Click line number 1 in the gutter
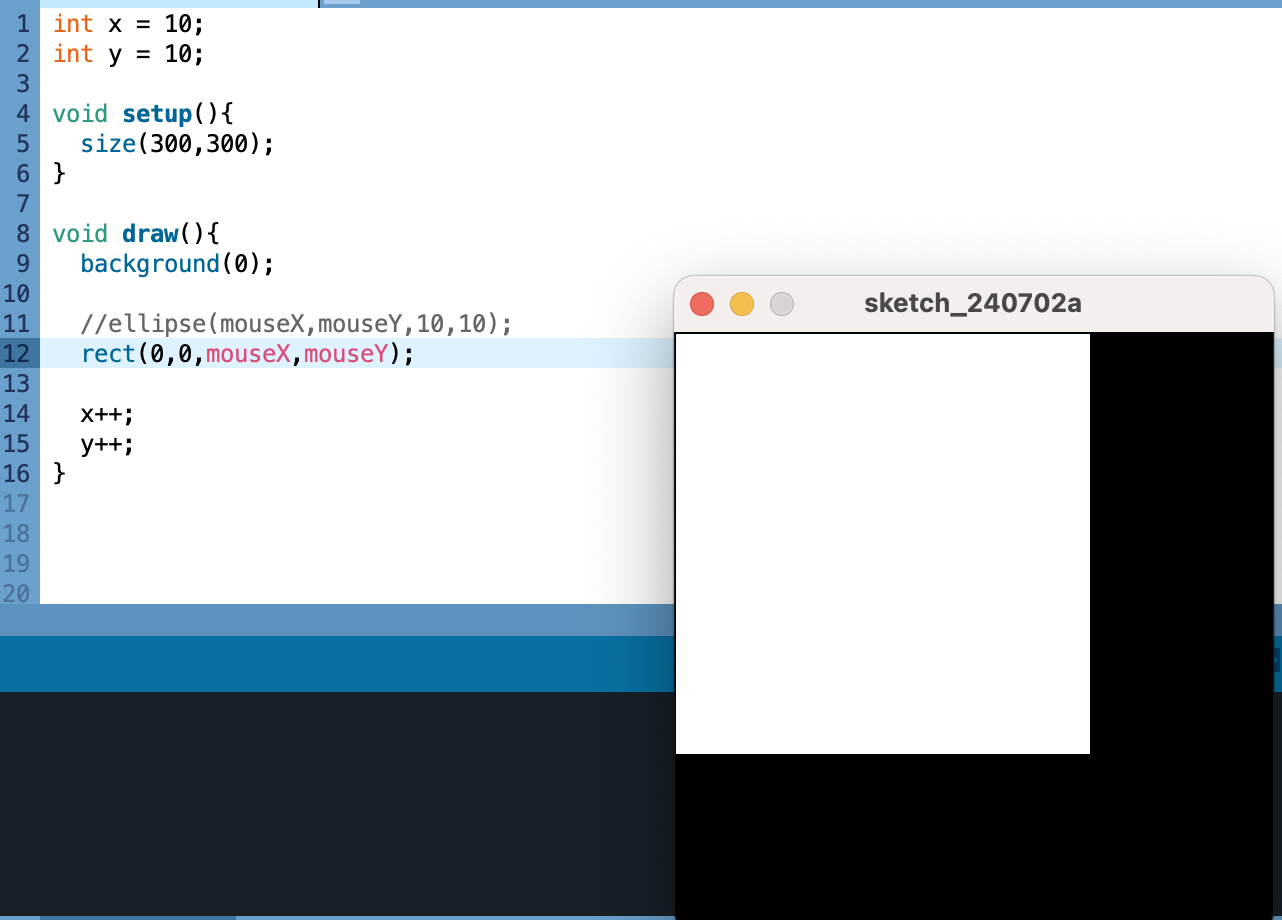 23,24
